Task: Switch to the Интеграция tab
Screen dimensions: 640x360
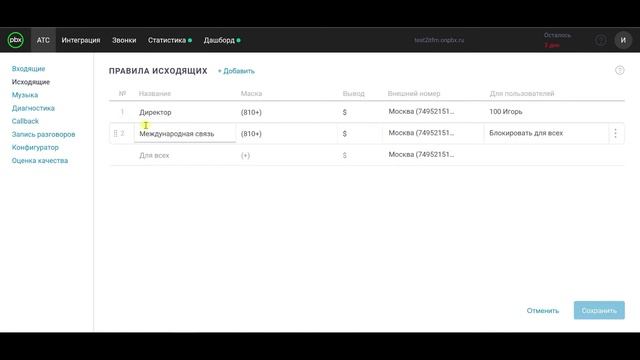Action: click(81, 40)
